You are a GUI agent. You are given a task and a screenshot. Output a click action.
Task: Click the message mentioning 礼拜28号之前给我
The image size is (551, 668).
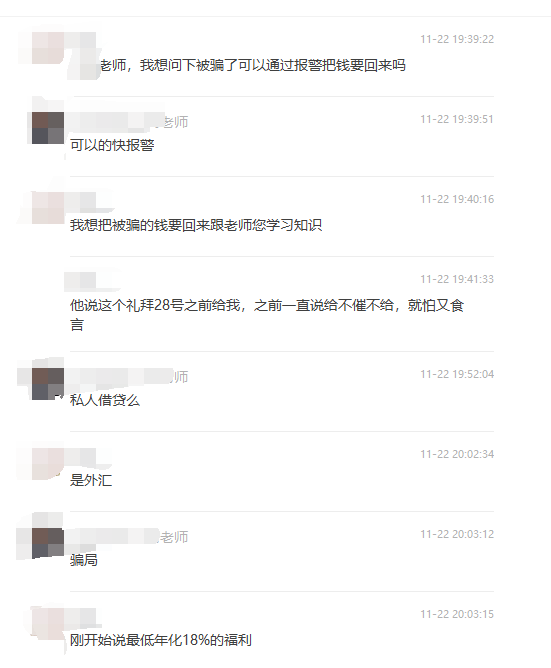[x=267, y=315]
